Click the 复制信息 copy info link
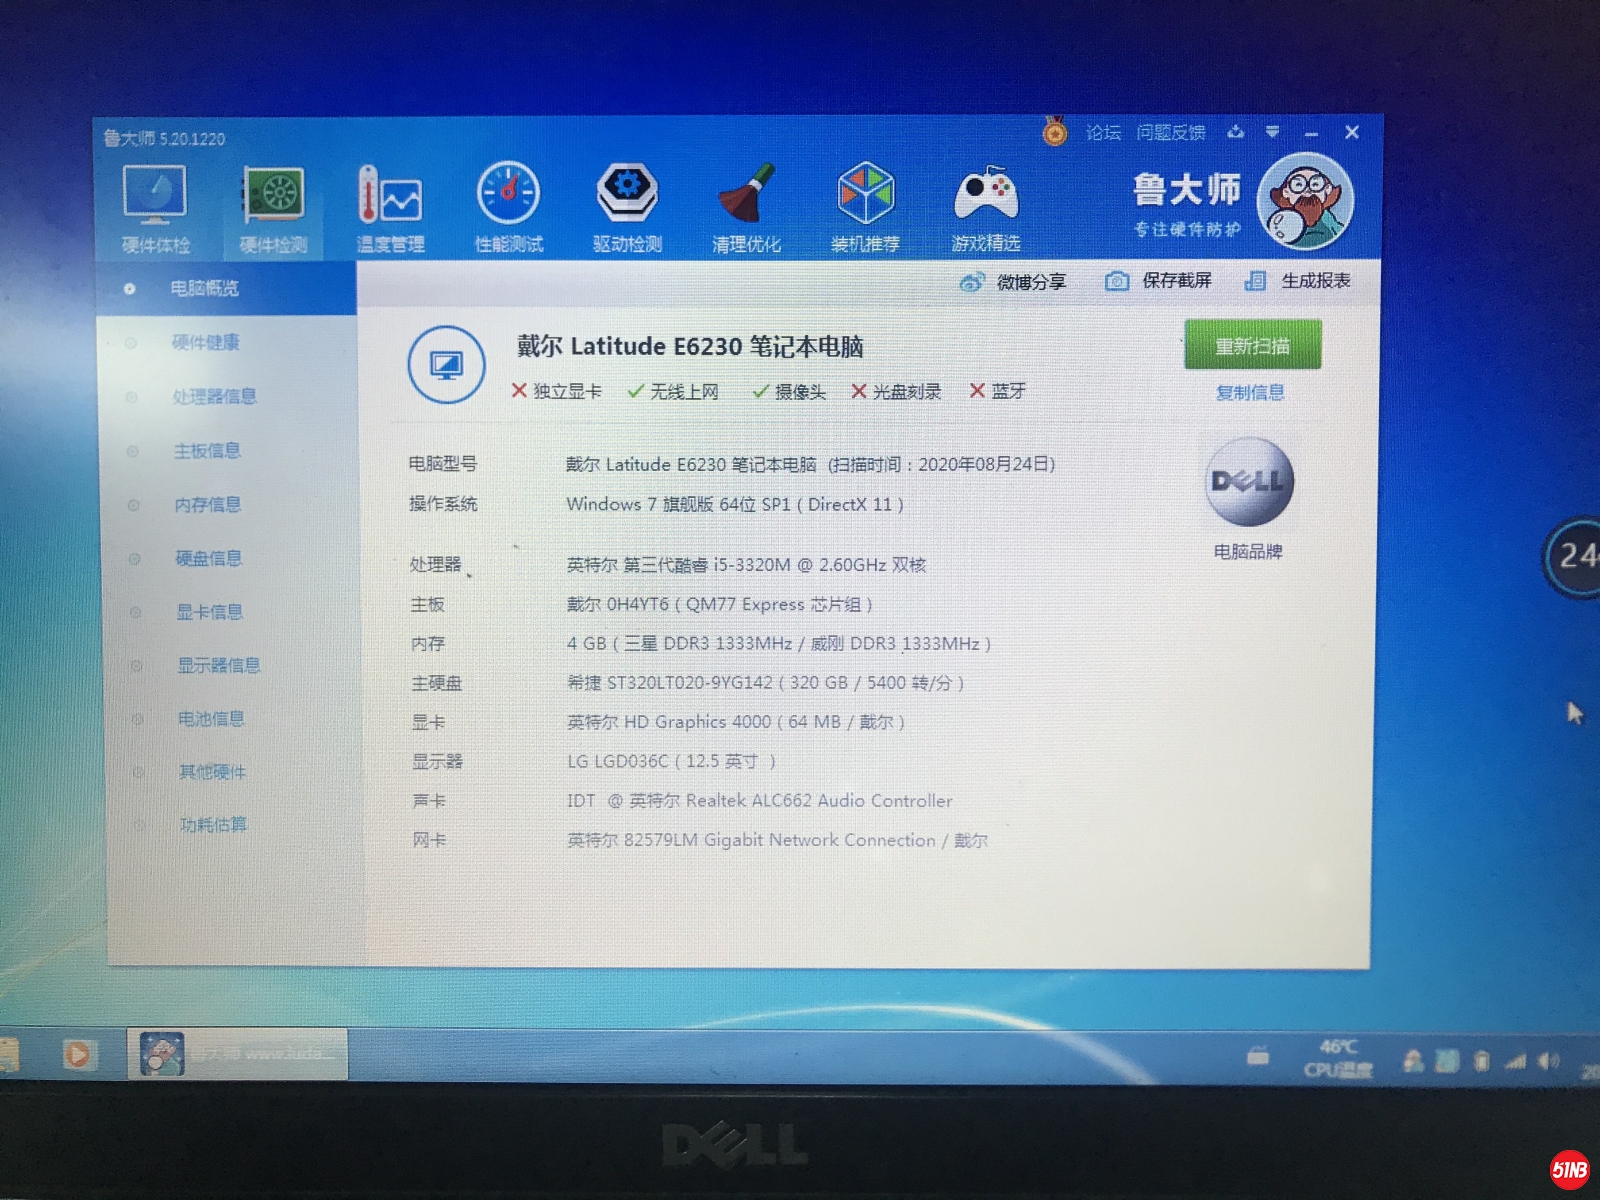This screenshot has width=1600, height=1200. tap(1250, 393)
